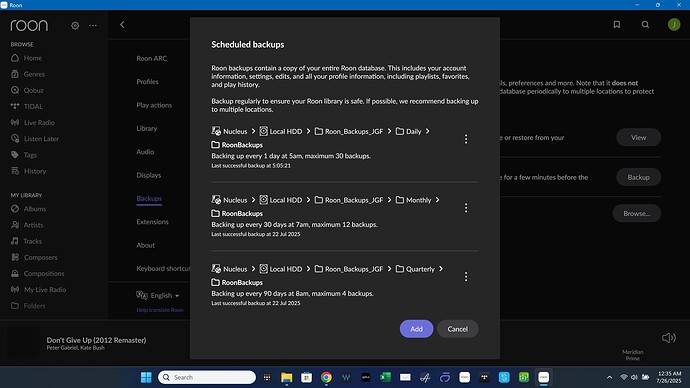
Task: Select the Backups settings tab
Action: [x=149, y=198]
